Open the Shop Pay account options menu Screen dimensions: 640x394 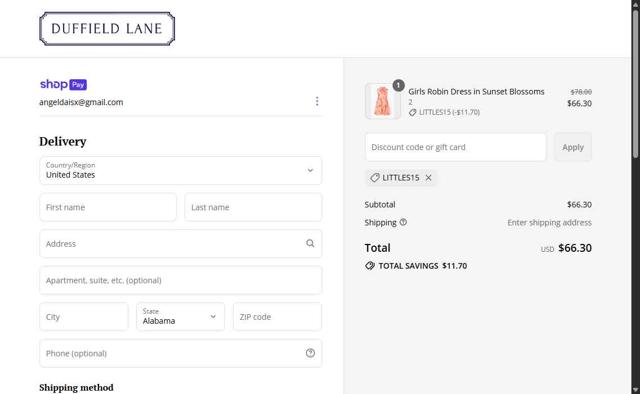click(317, 101)
